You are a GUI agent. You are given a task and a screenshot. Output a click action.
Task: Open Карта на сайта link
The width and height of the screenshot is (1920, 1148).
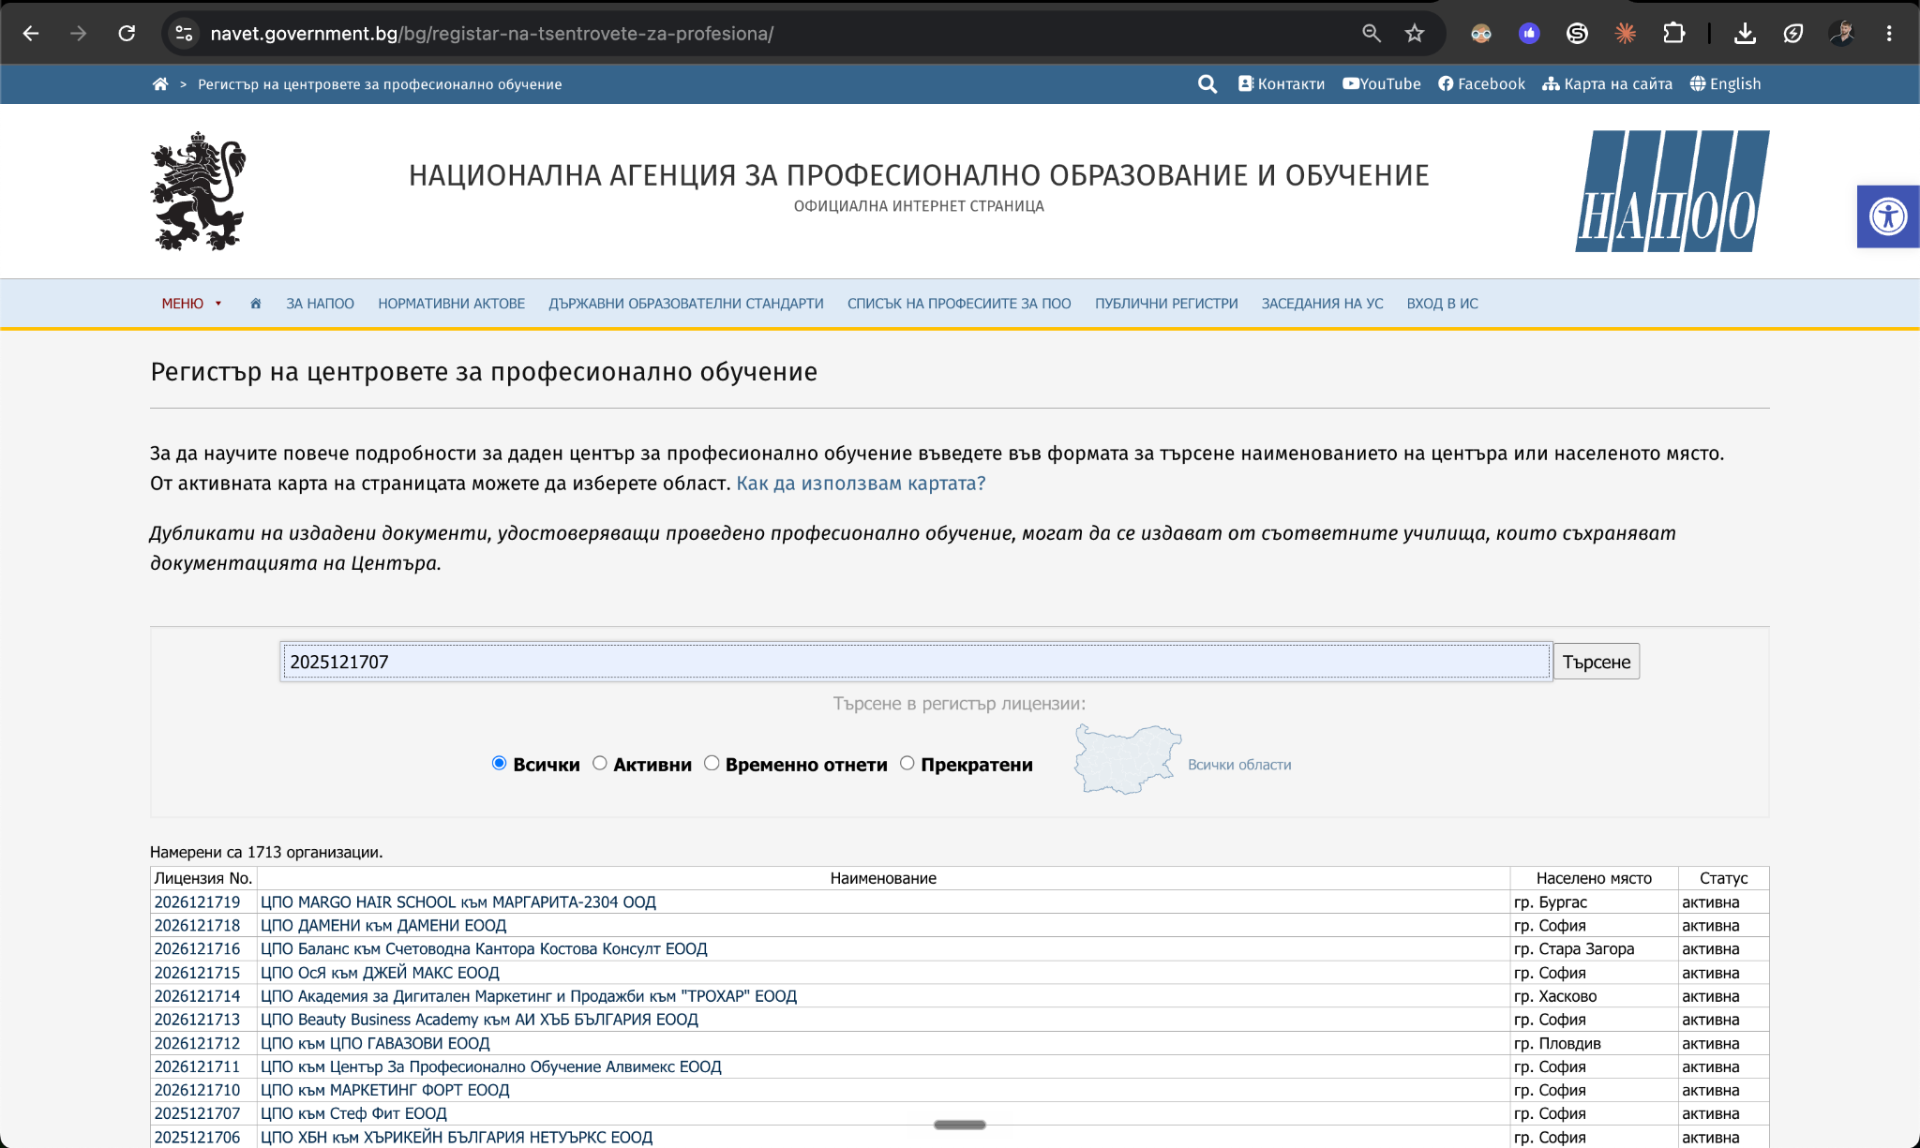click(1607, 84)
